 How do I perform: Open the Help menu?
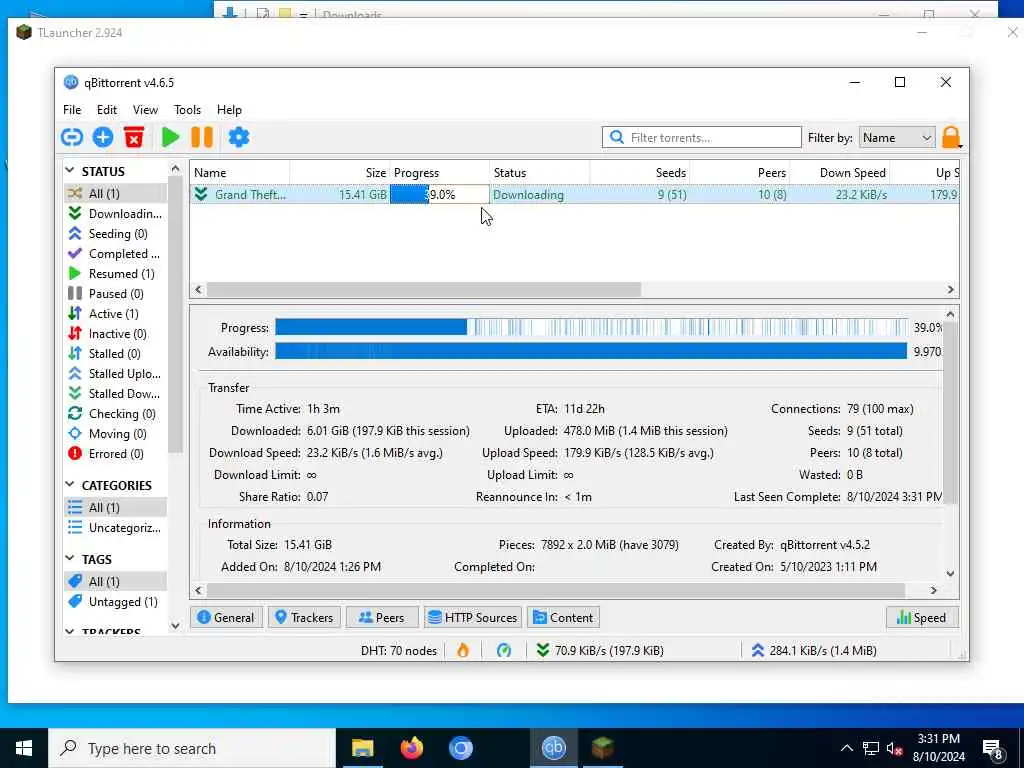pos(229,110)
